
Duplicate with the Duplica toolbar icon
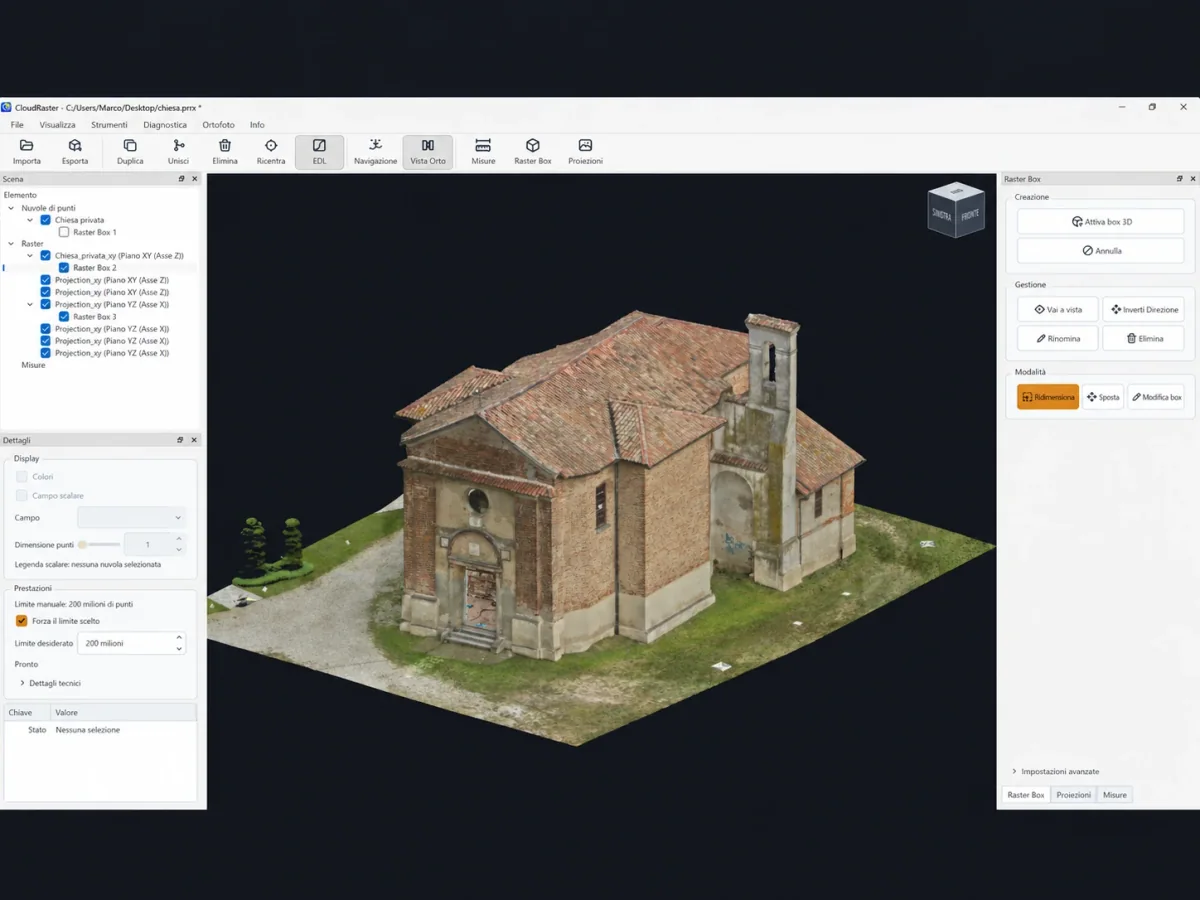tap(130, 152)
